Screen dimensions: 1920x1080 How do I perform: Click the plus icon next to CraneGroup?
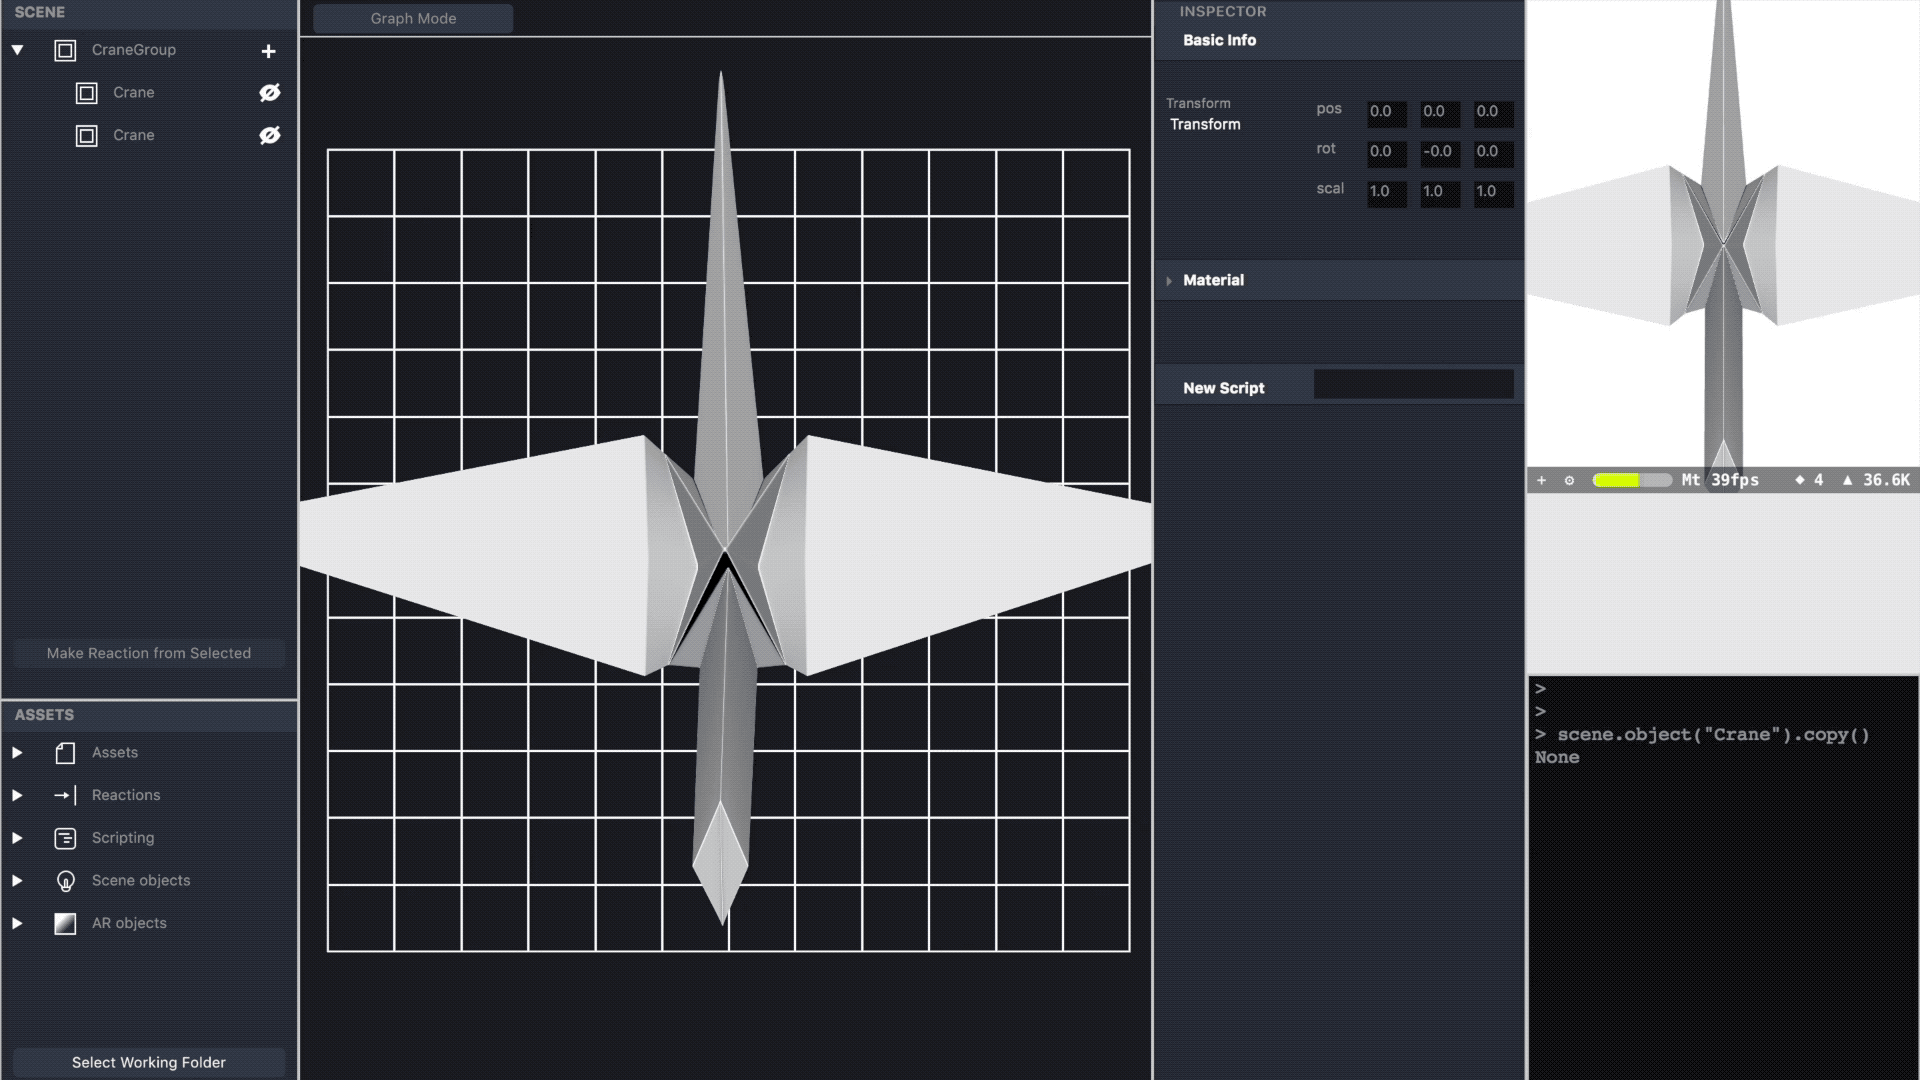click(268, 51)
